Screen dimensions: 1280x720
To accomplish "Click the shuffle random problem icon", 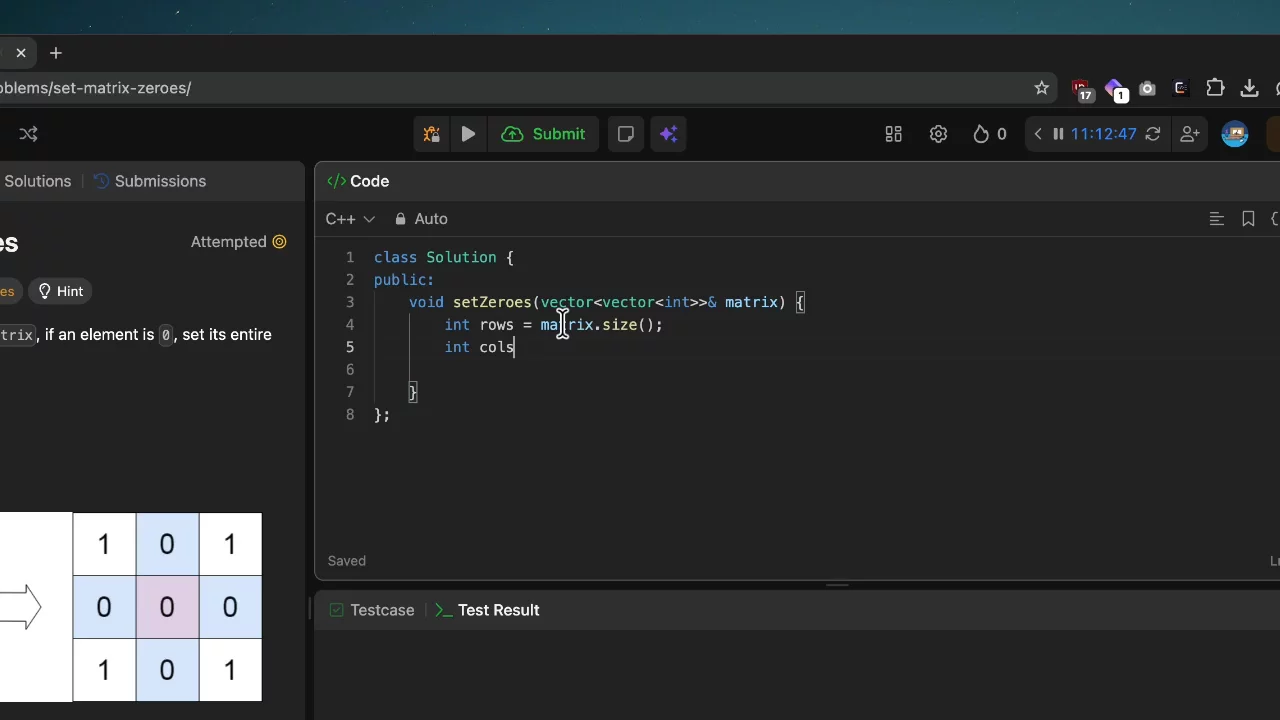I will 28,134.
